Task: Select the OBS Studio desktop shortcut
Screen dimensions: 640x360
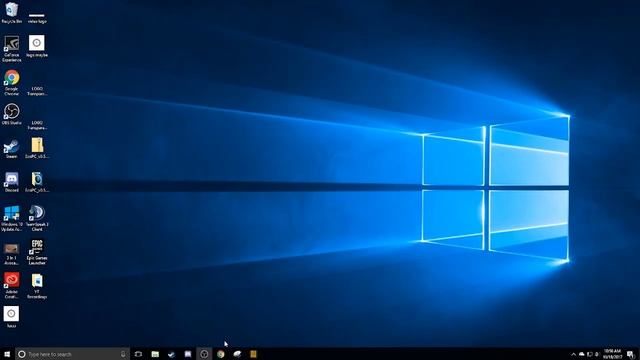Action: (x=11, y=114)
